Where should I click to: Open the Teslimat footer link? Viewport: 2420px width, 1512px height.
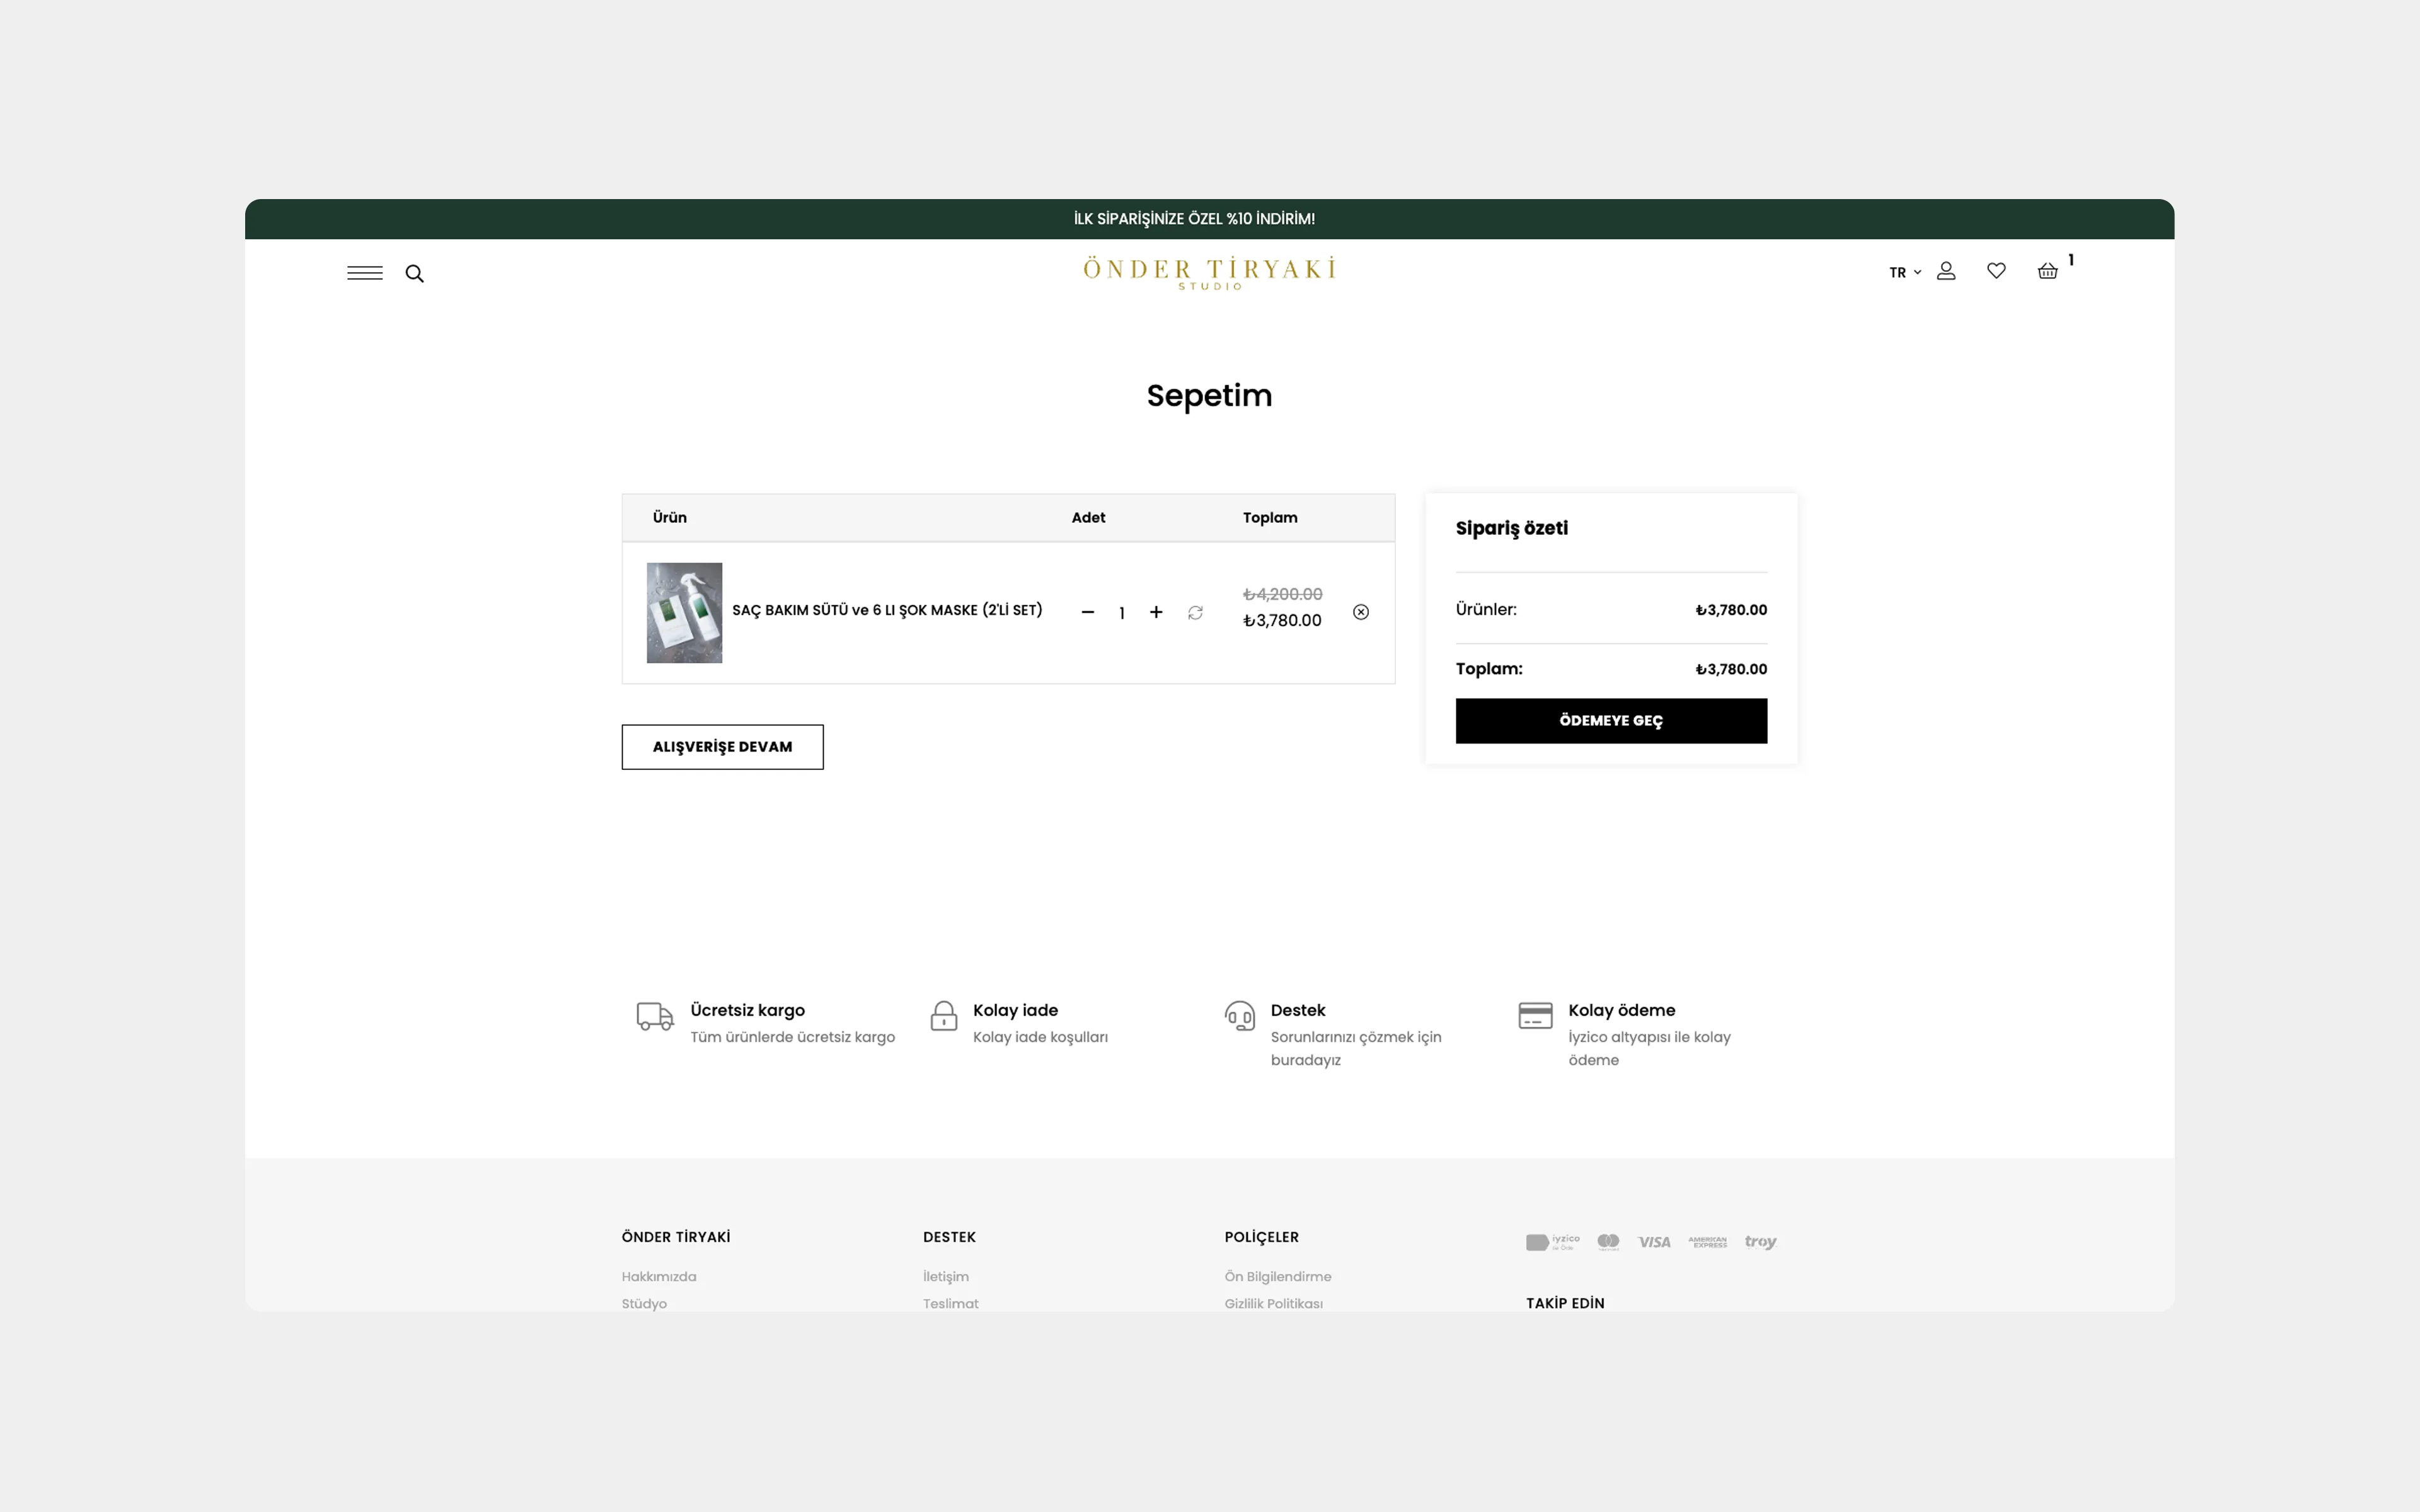click(x=951, y=1304)
